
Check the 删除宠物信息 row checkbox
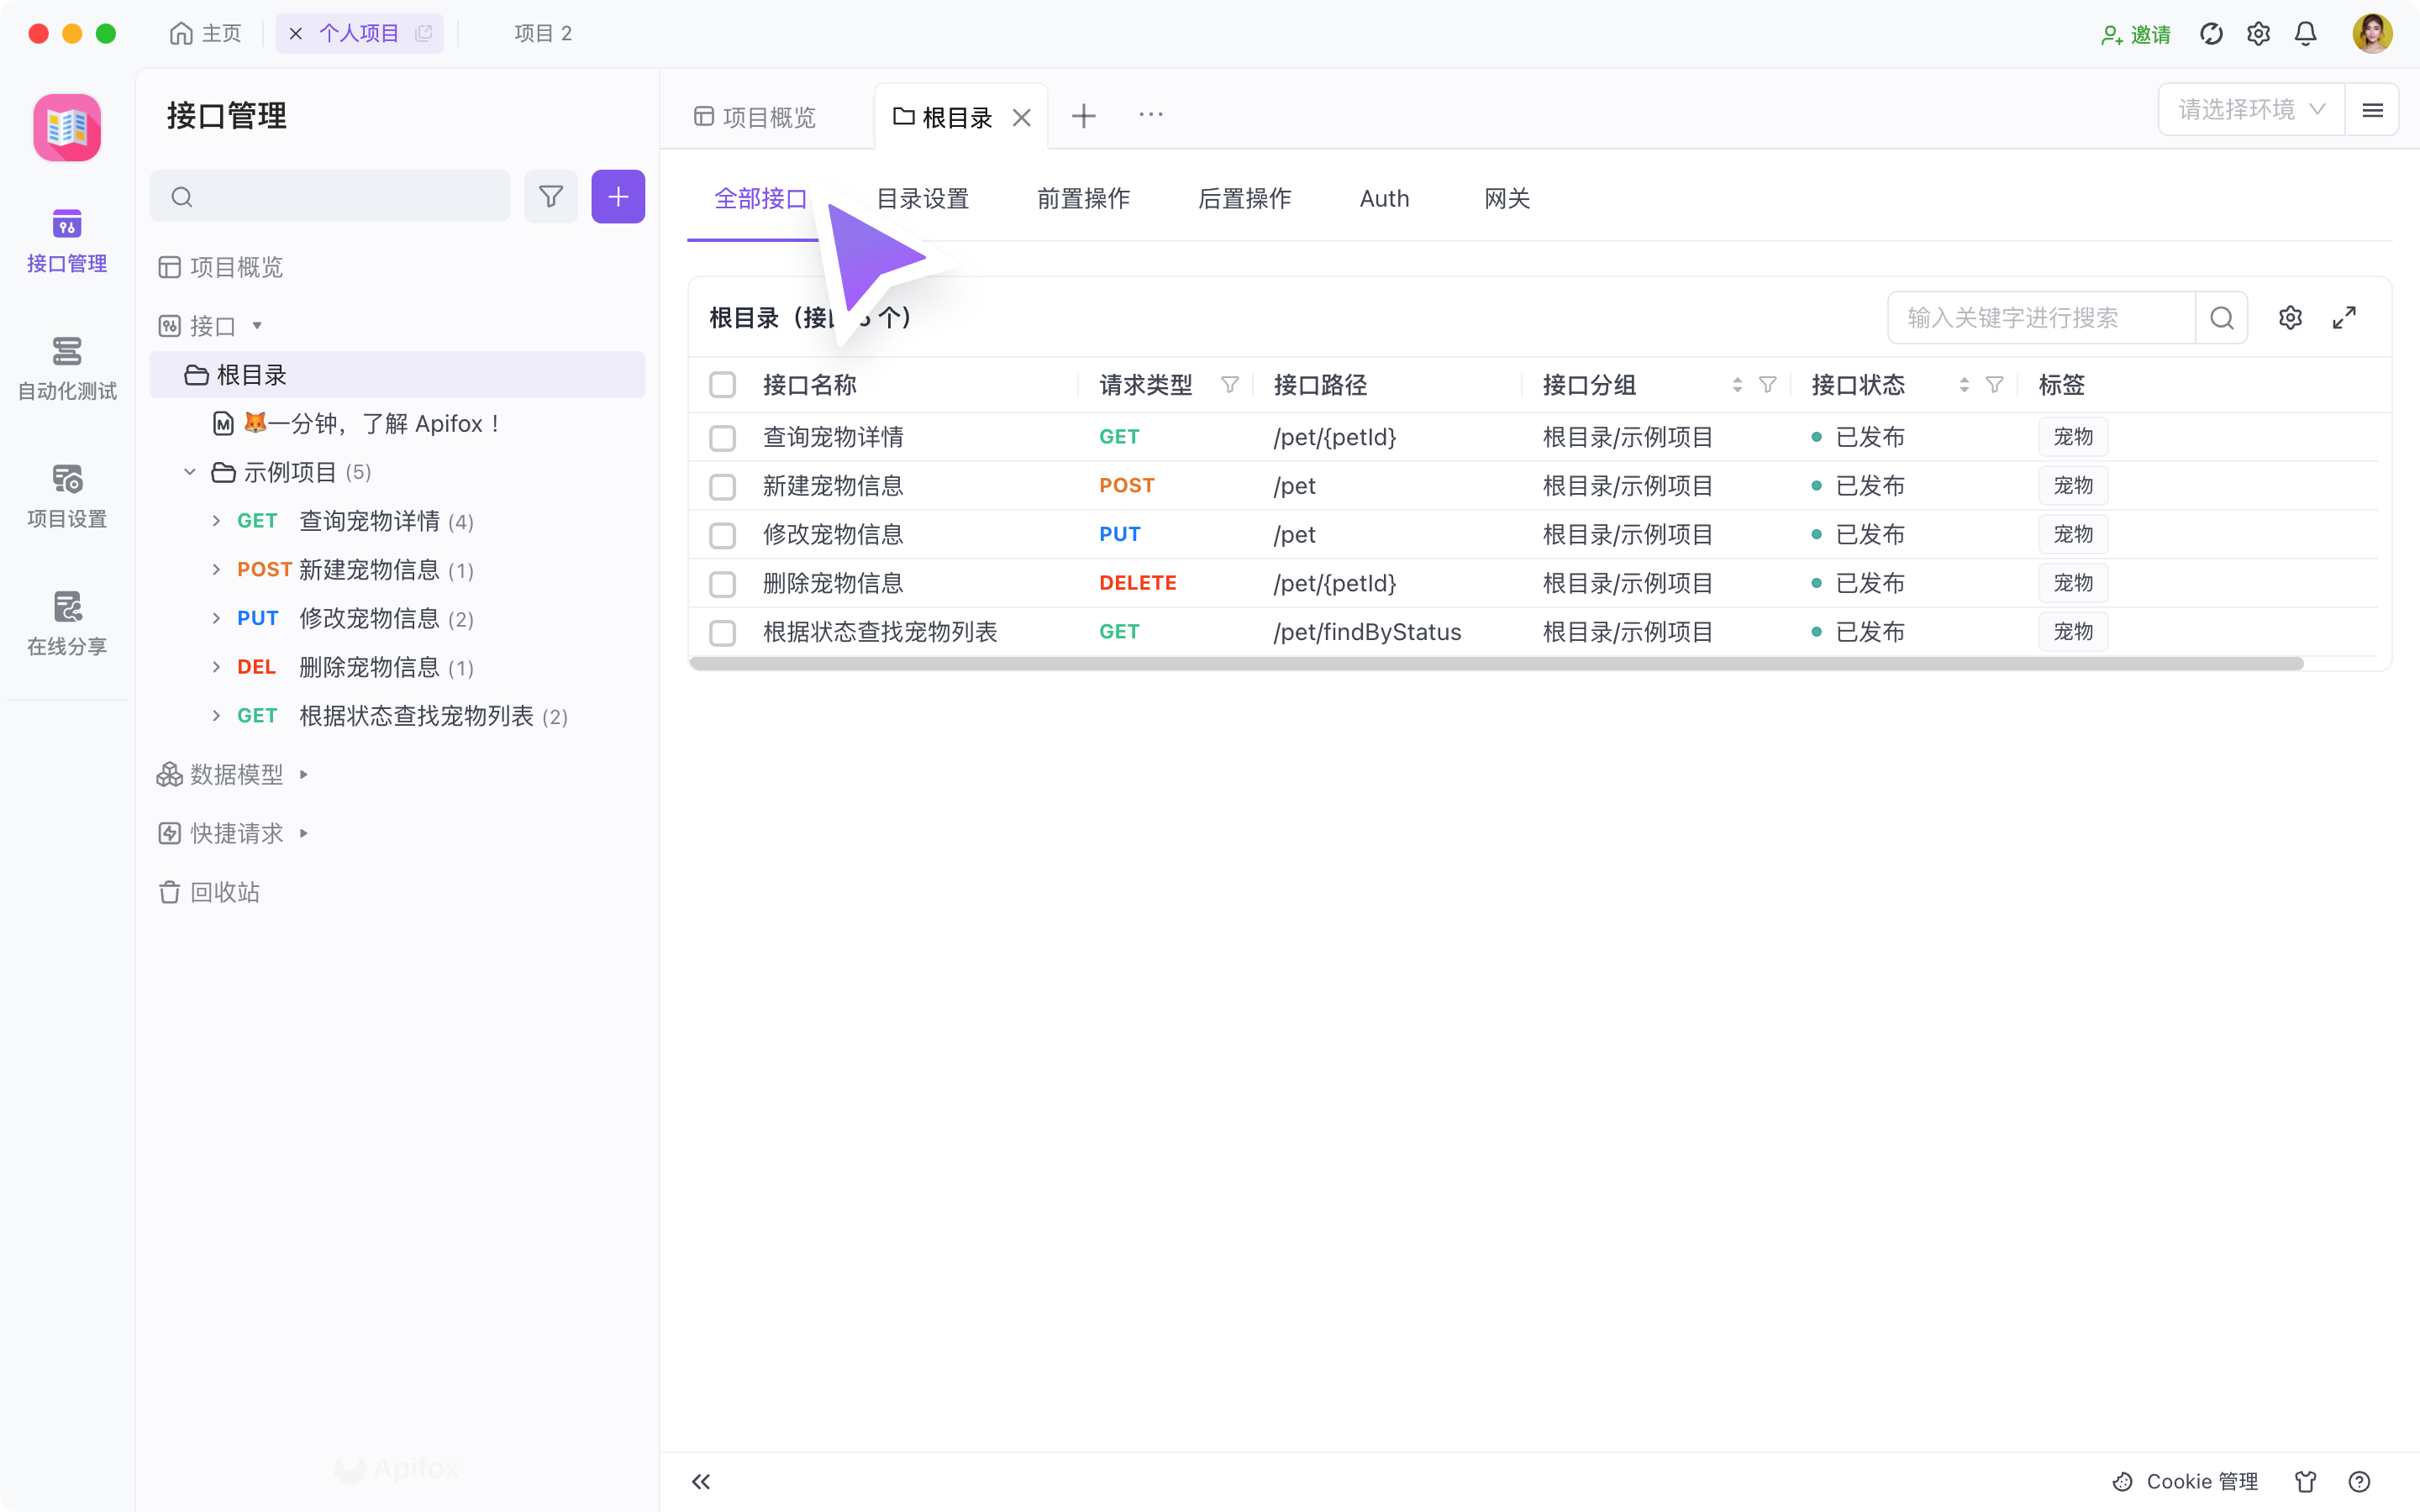(x=723, y=583)
